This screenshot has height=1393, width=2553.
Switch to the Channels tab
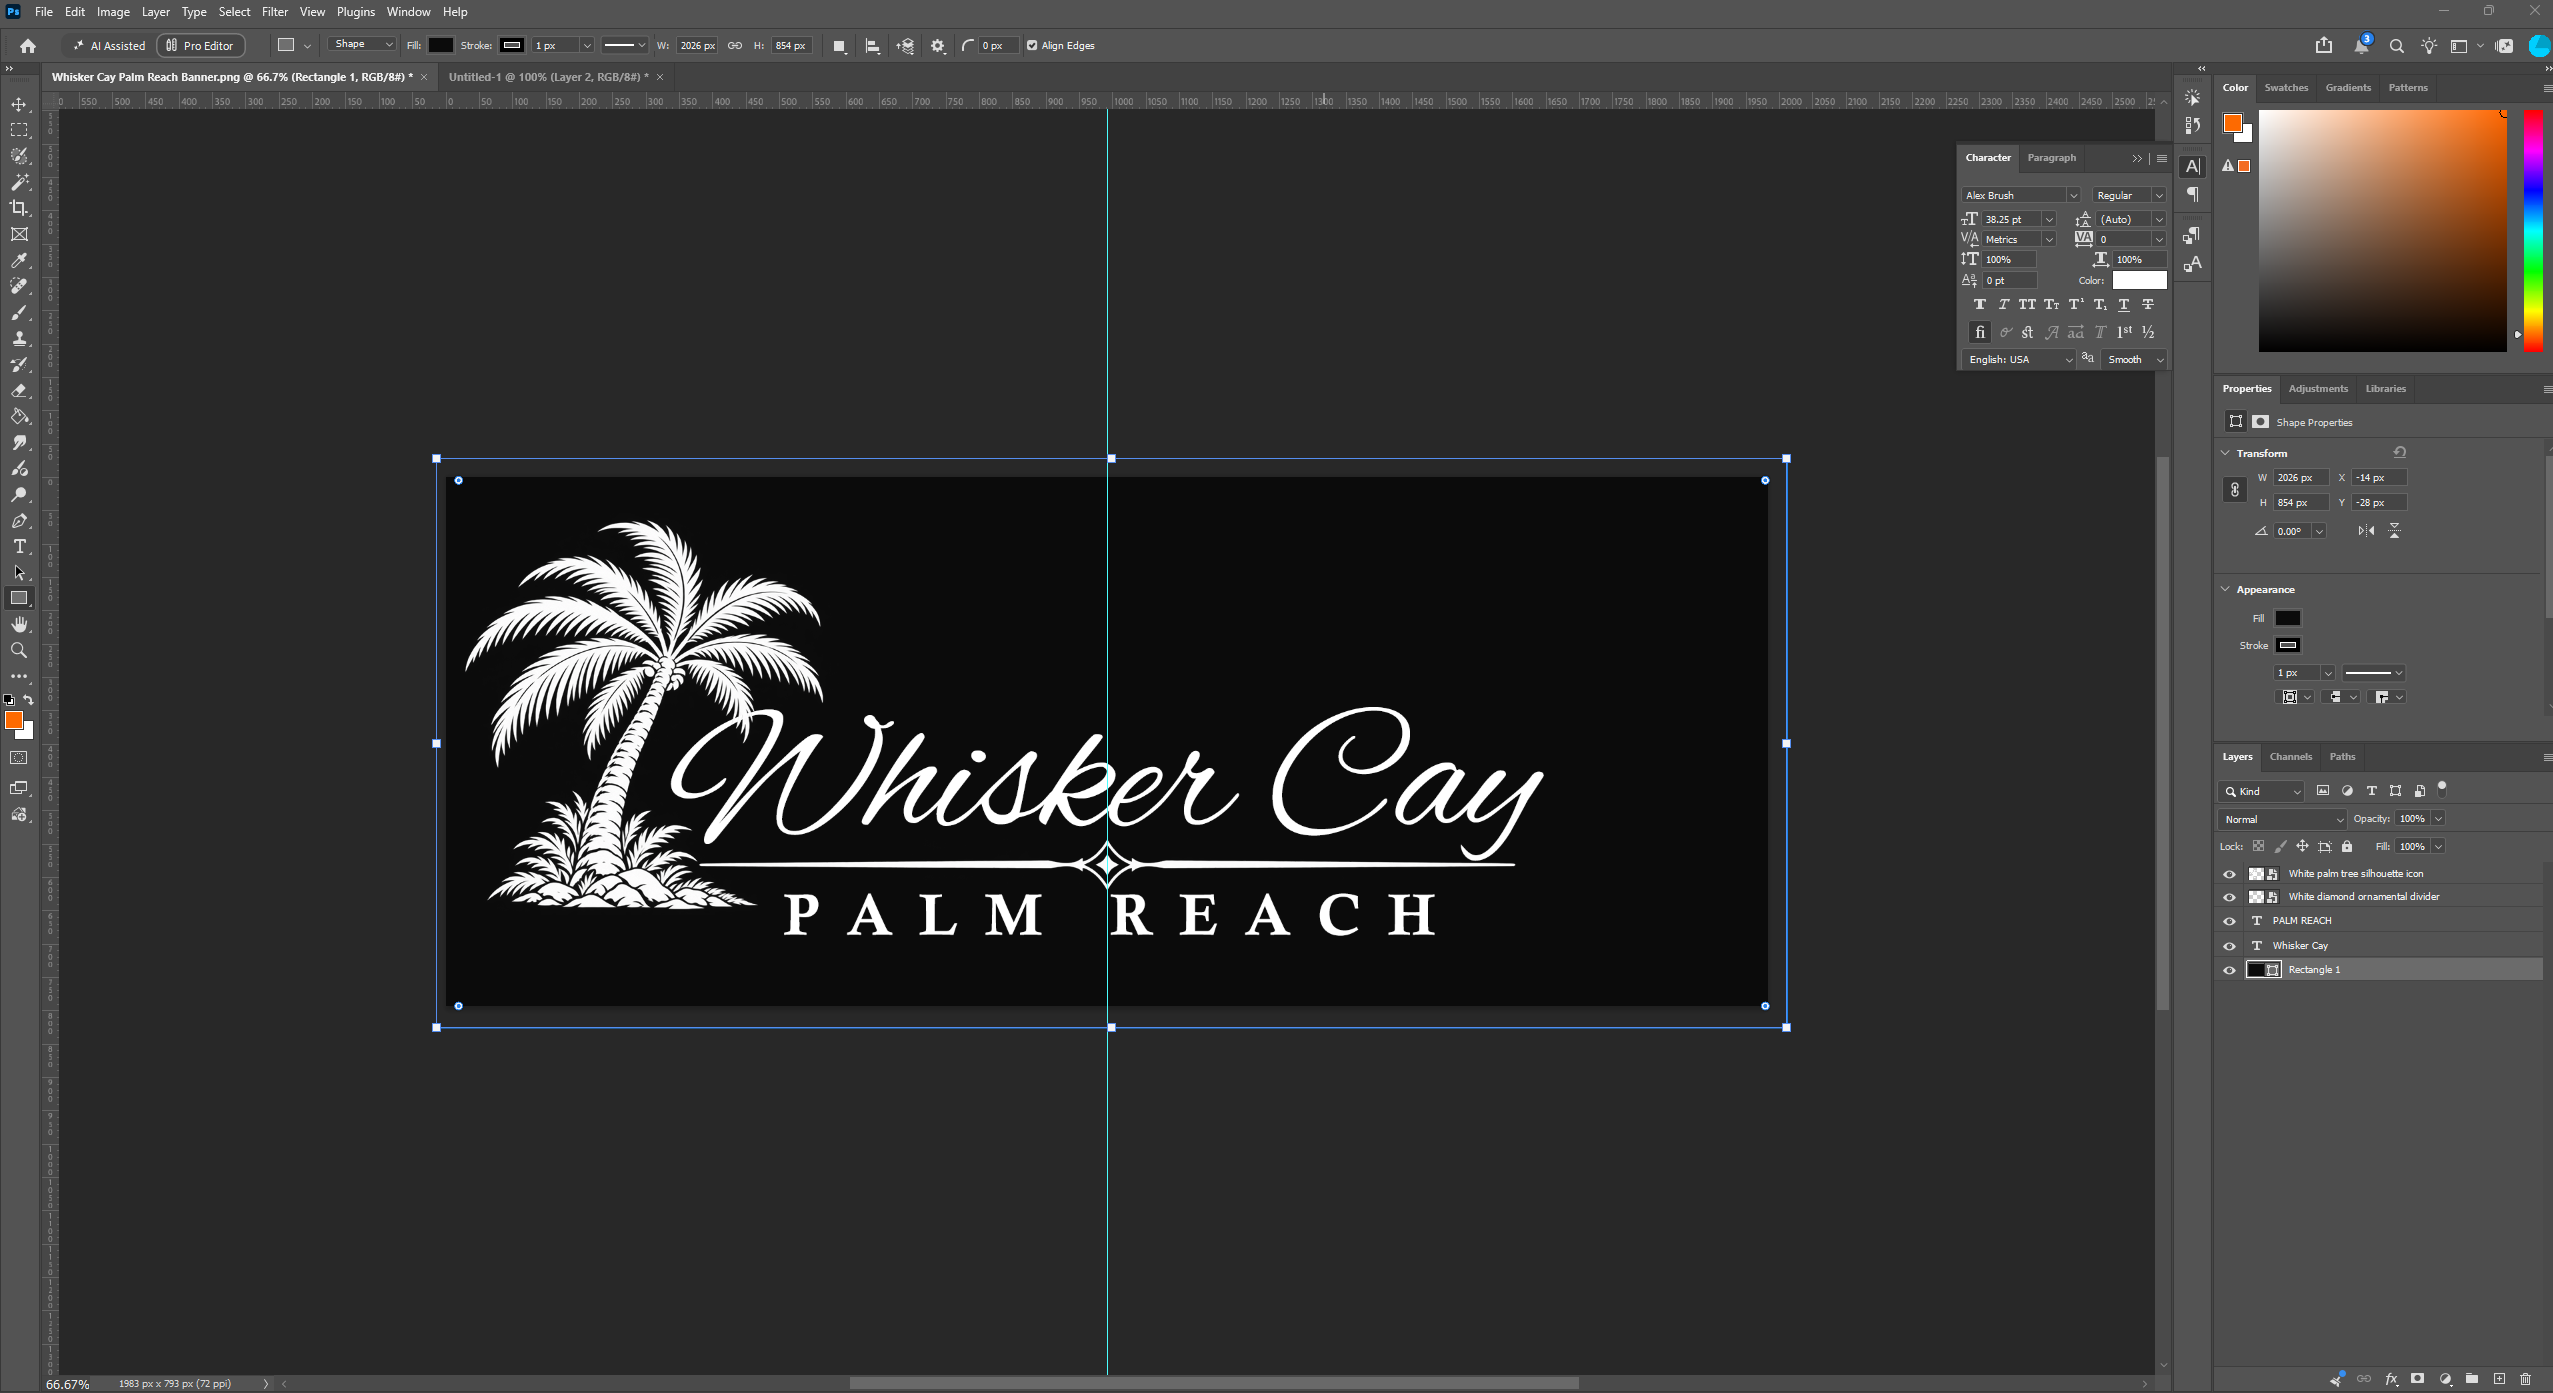(2290, 756)
